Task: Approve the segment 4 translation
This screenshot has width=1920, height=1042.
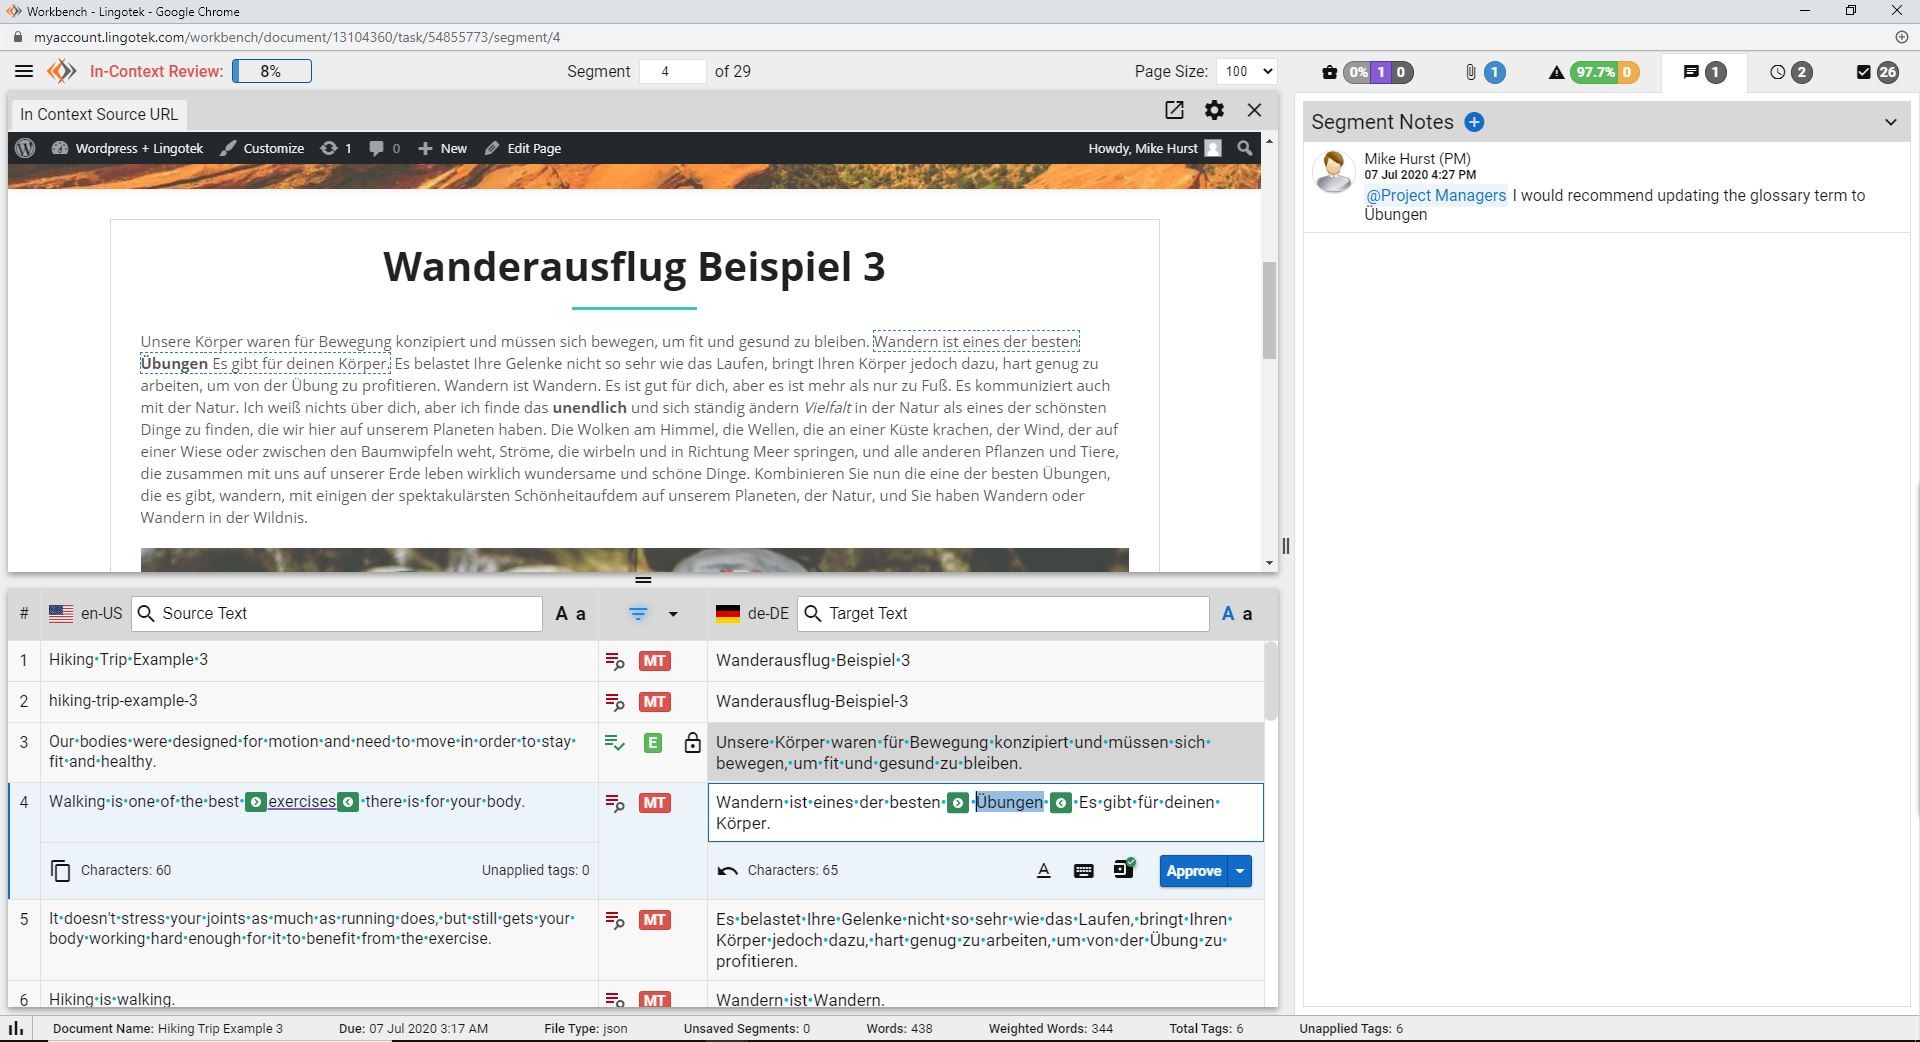Action: [1193, 871]
